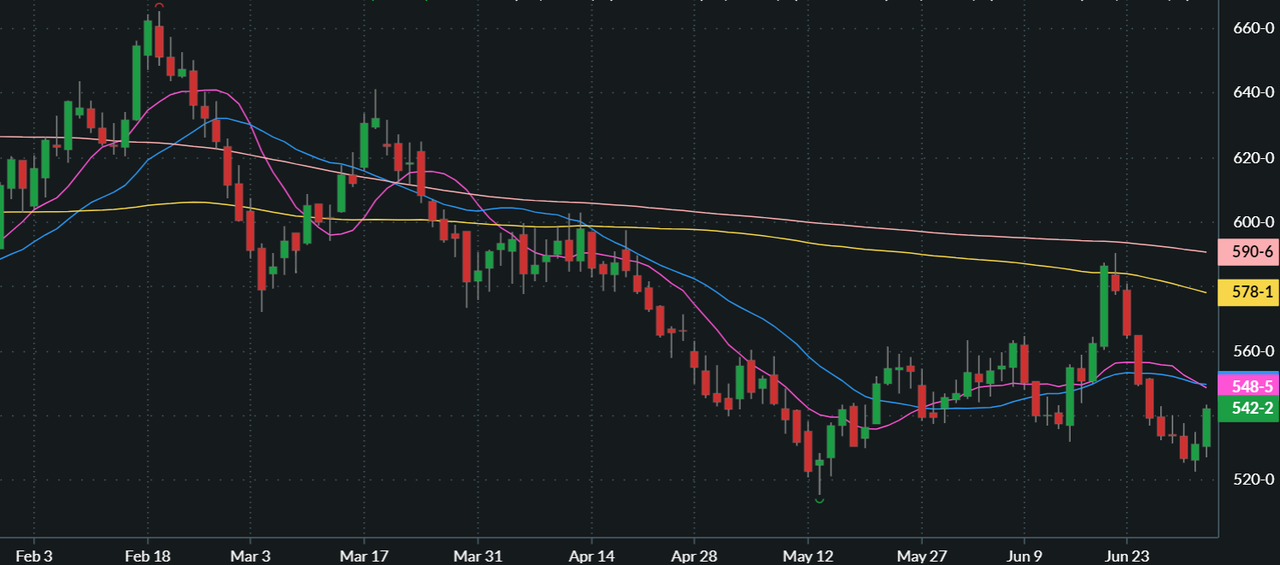
Task: Click the yellow 578-1 moving average price tag
Action: coord(1250,293)
